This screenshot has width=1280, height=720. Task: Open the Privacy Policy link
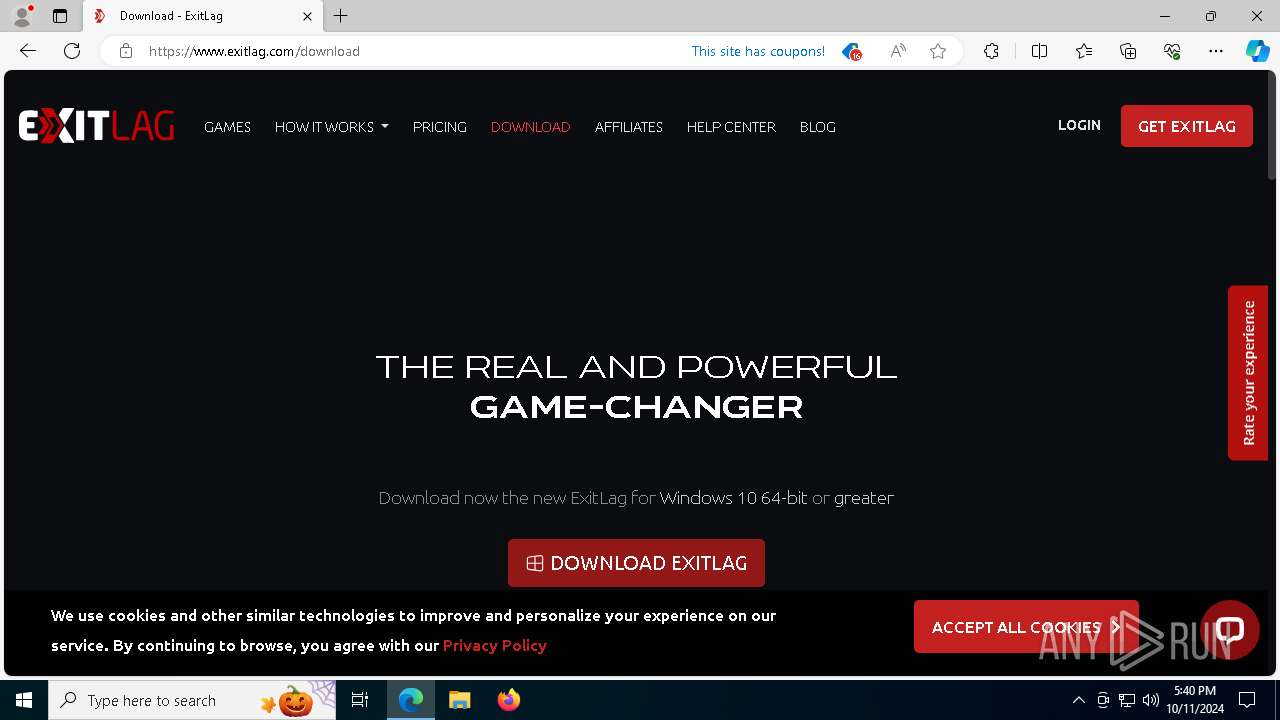point(495,645)
